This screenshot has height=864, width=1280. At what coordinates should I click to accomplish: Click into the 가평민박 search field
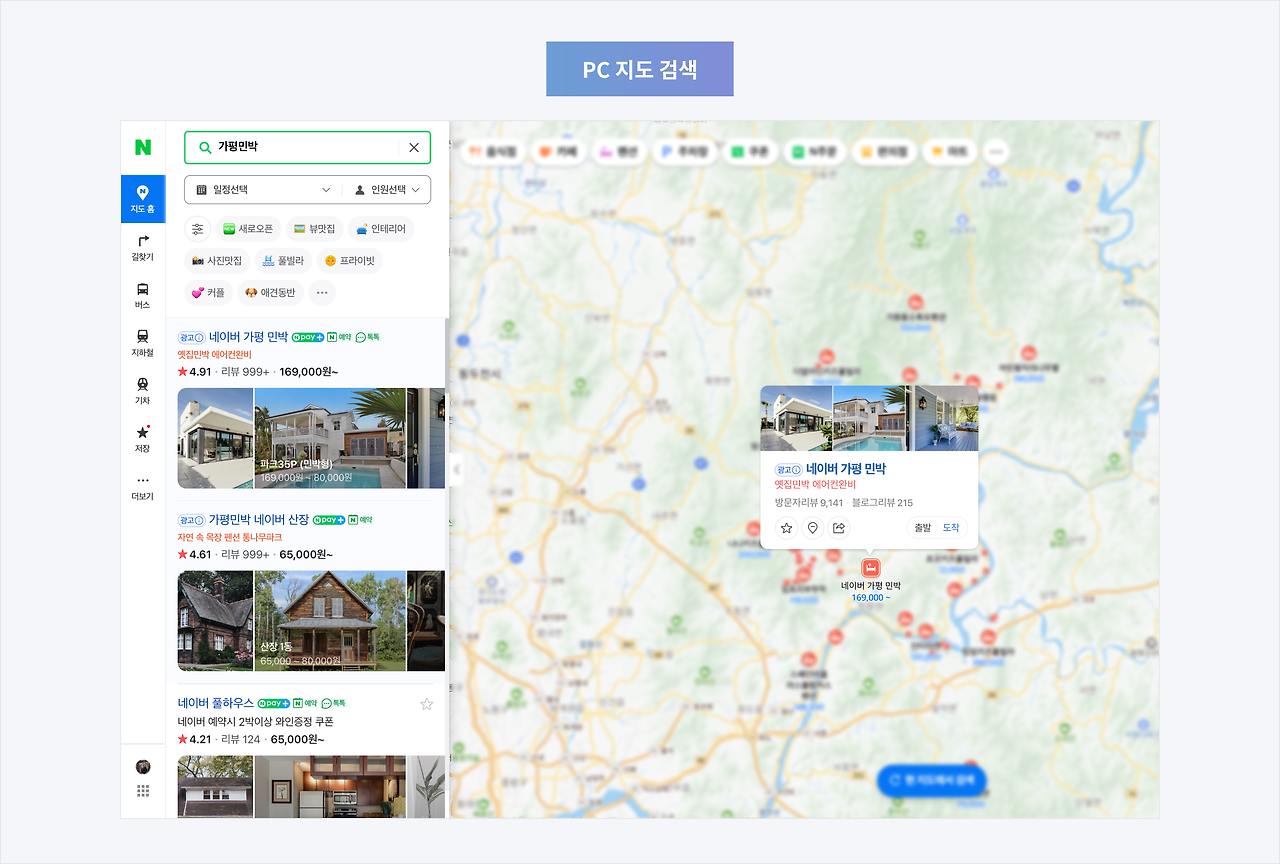pos(307,147)
